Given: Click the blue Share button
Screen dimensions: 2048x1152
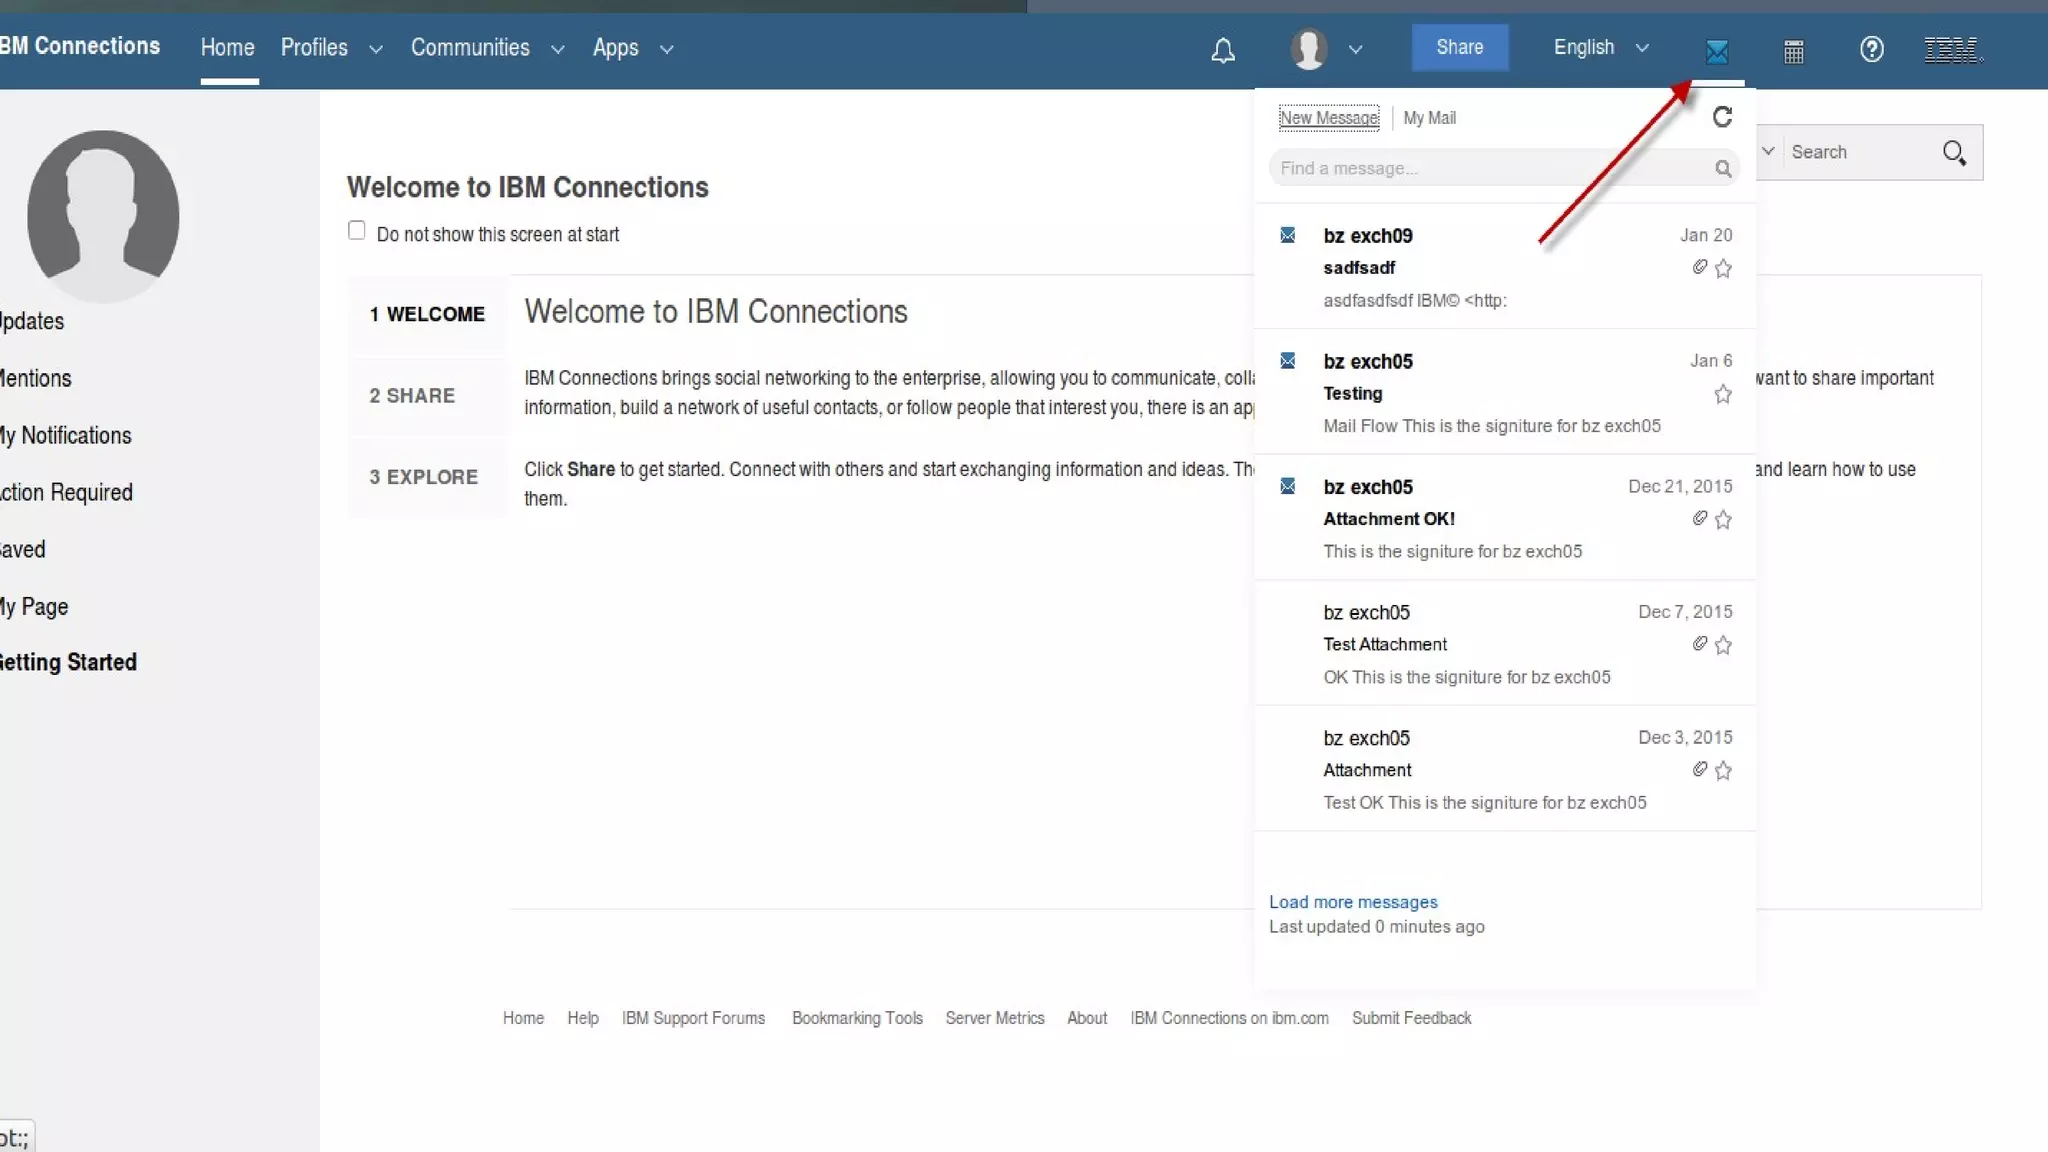Looking at the screenshot, I should tap(1460, 47).
